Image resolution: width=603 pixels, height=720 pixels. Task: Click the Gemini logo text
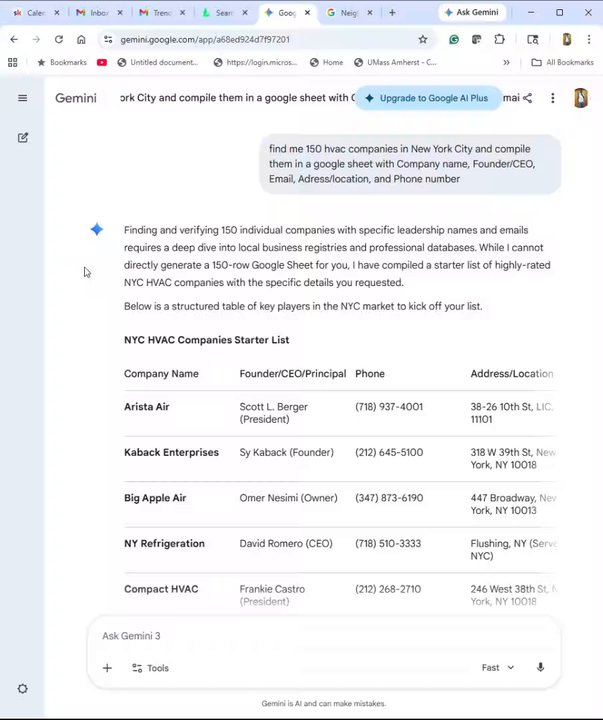(x=76, y=98)
